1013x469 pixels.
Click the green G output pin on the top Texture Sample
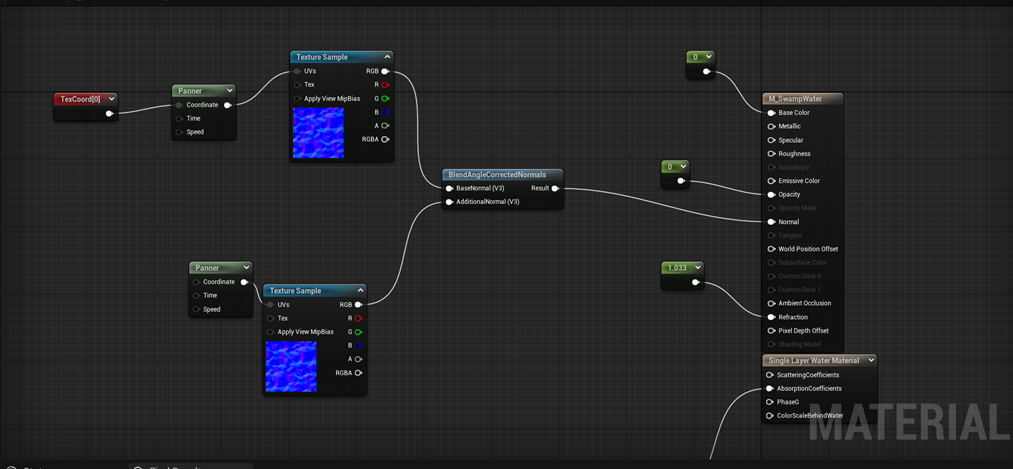tap(385, 99)
